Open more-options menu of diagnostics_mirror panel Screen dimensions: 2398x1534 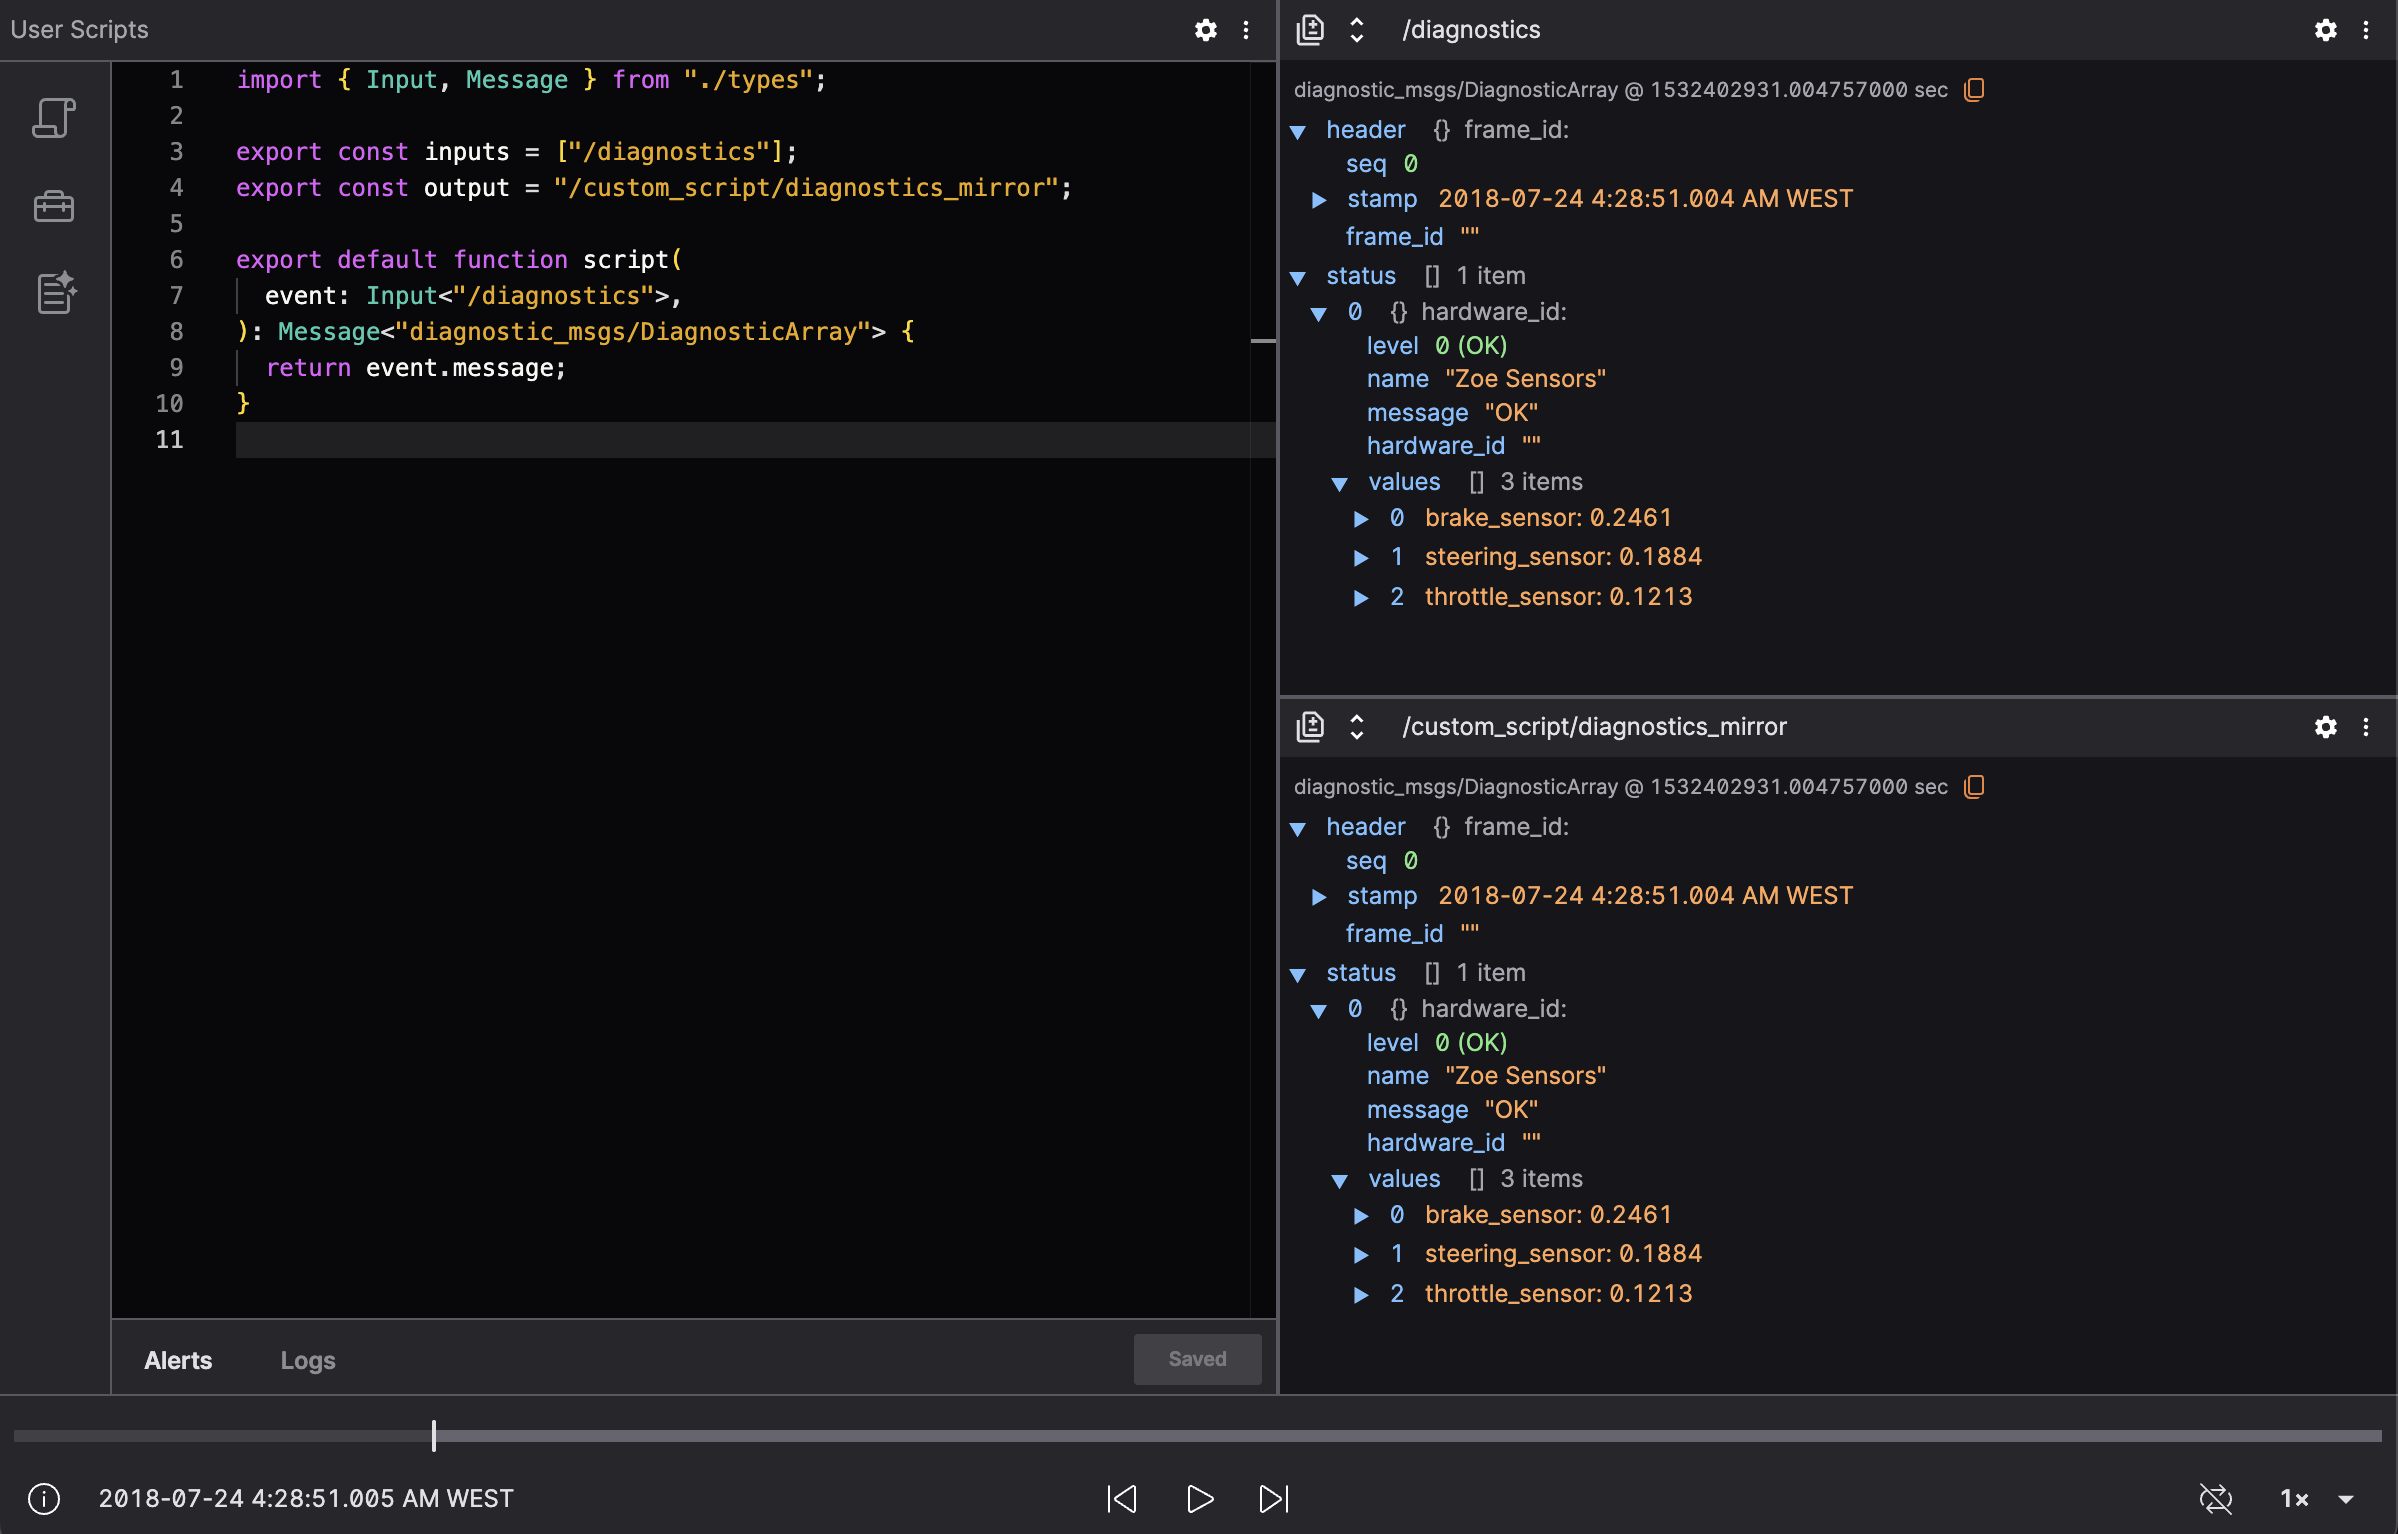pos(2366,727)
